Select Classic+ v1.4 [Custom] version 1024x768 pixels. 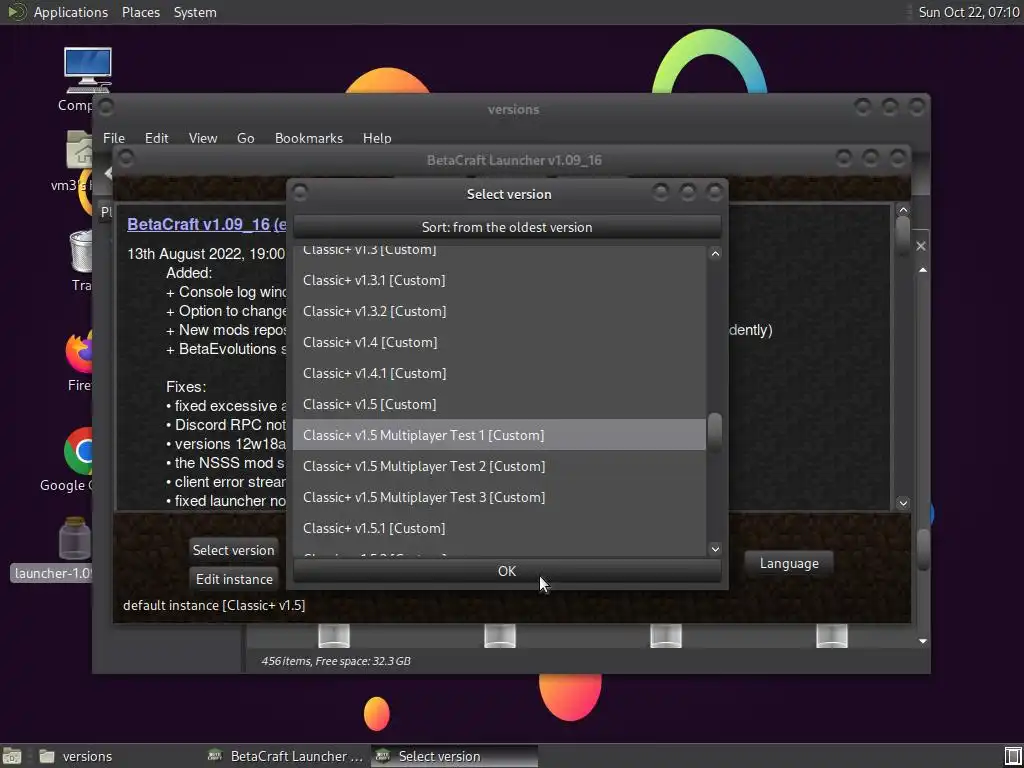pos(499,342)
